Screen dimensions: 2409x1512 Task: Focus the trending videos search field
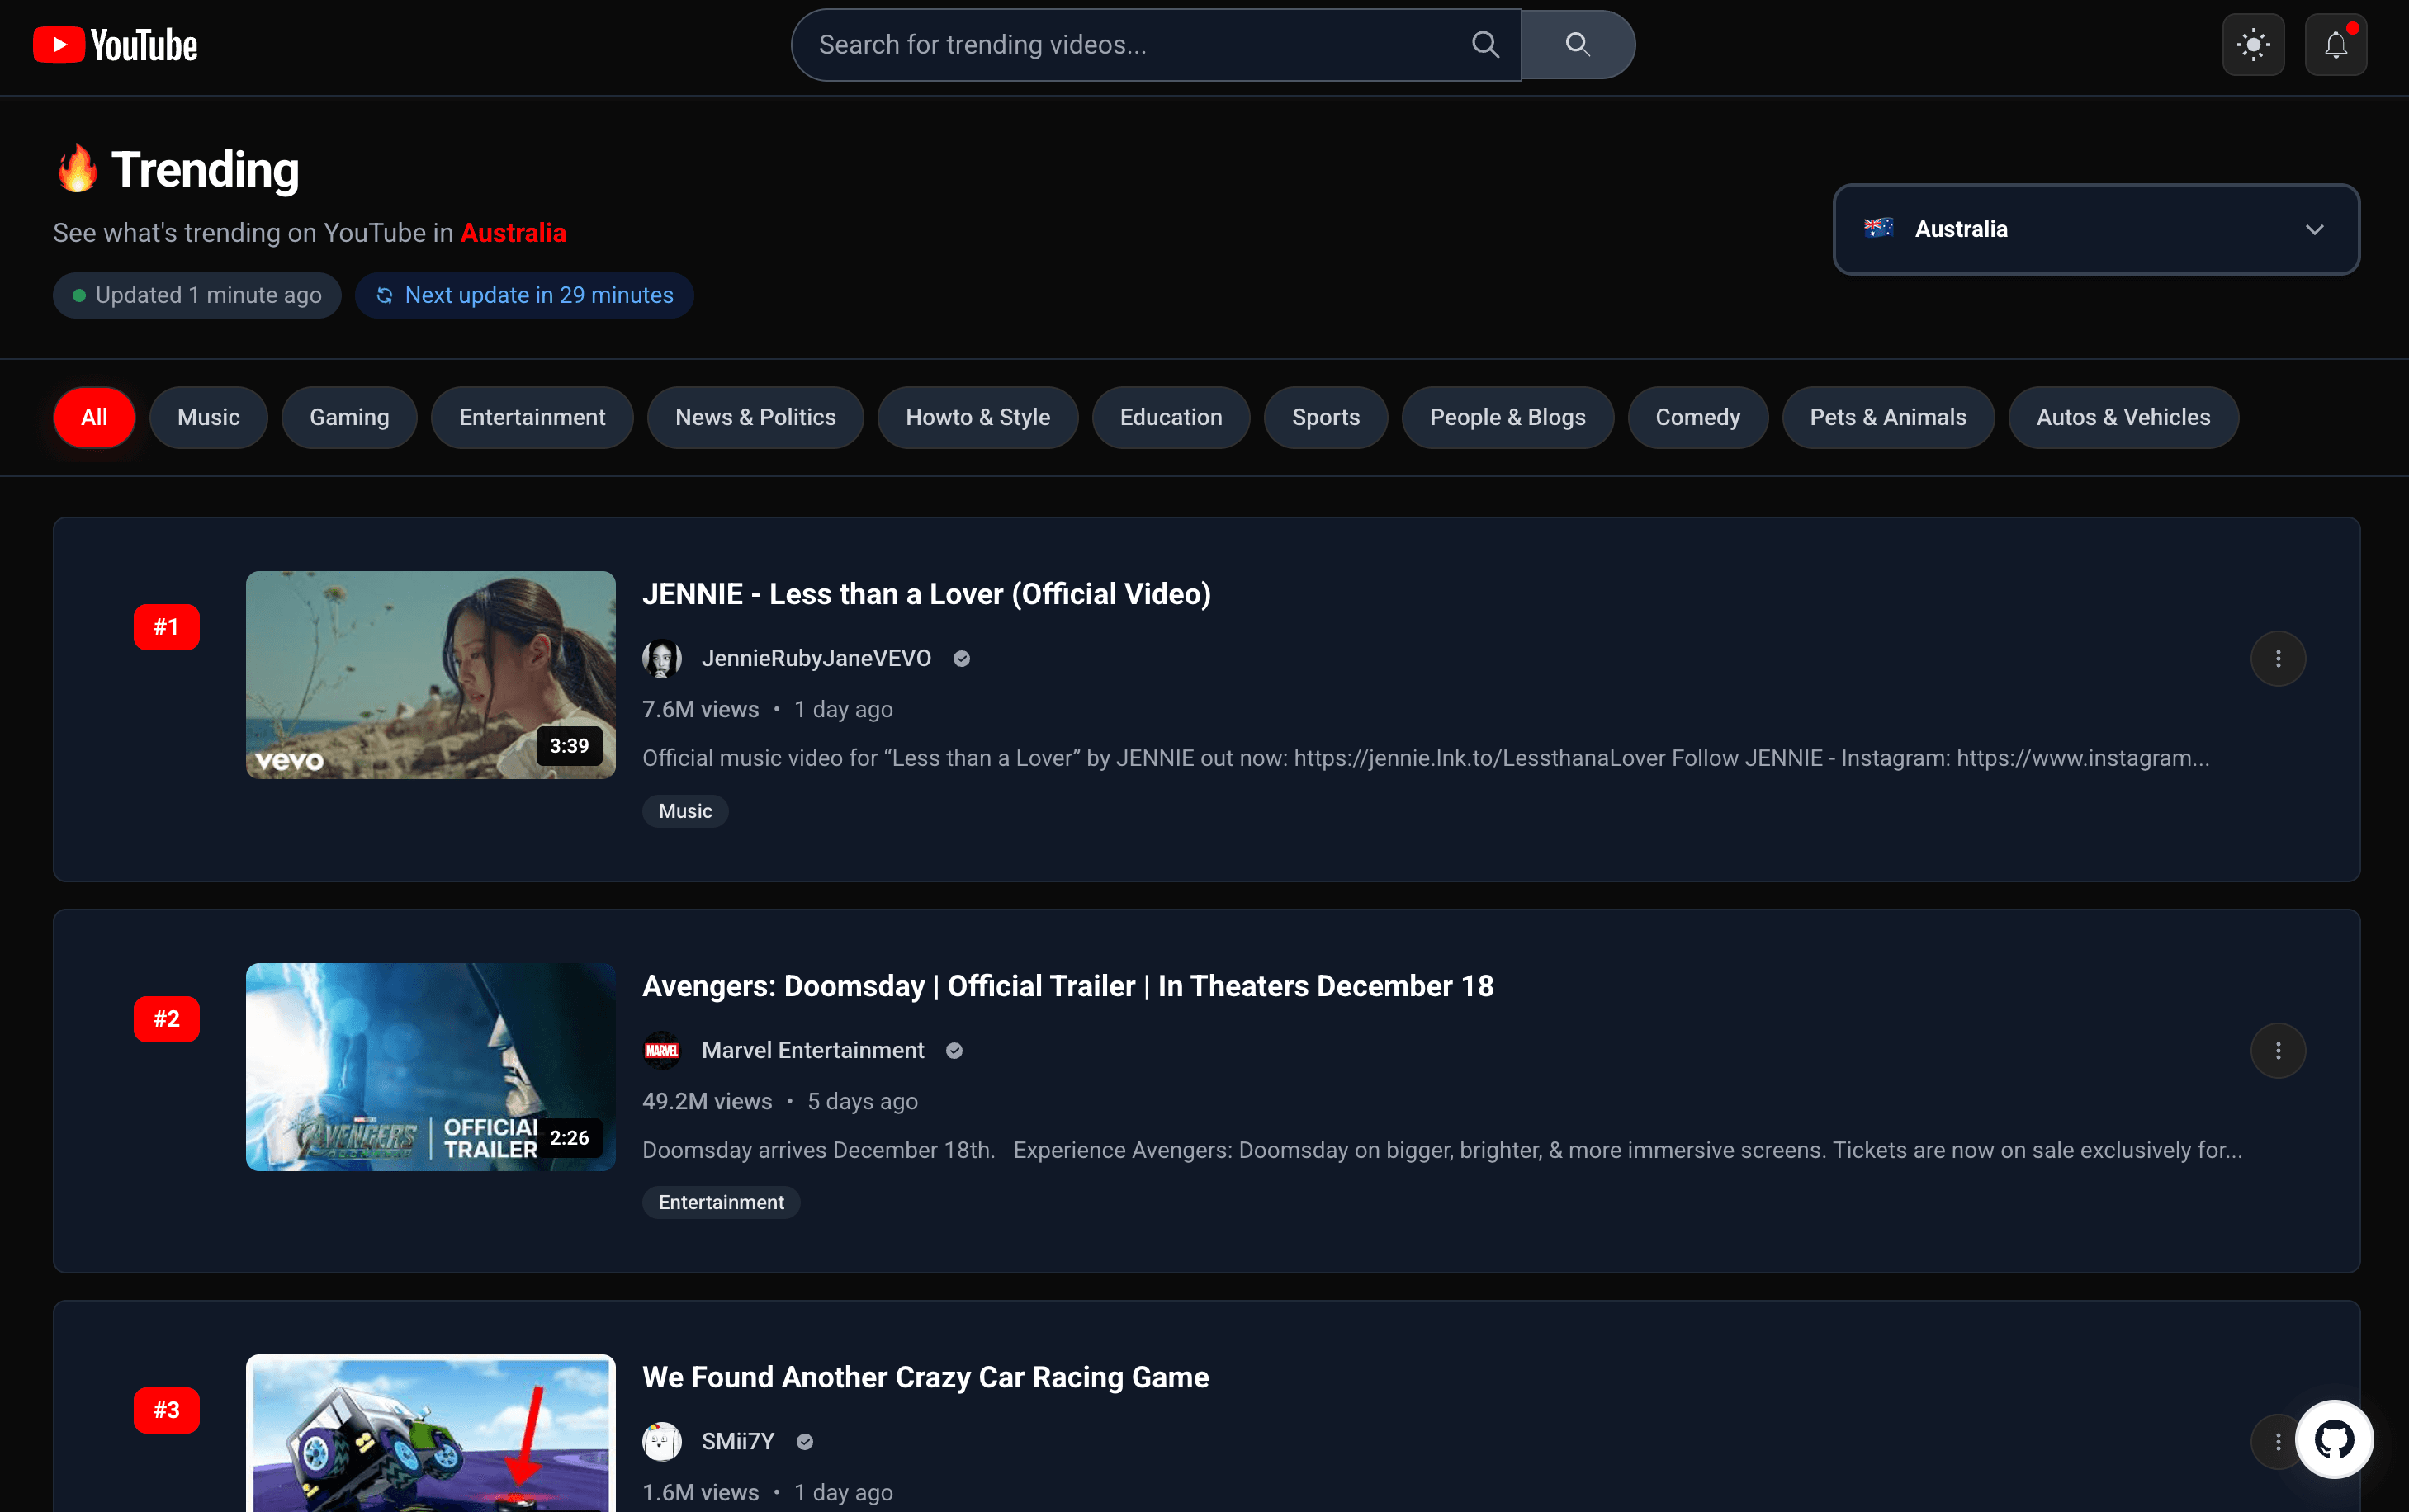[1156, 45]
